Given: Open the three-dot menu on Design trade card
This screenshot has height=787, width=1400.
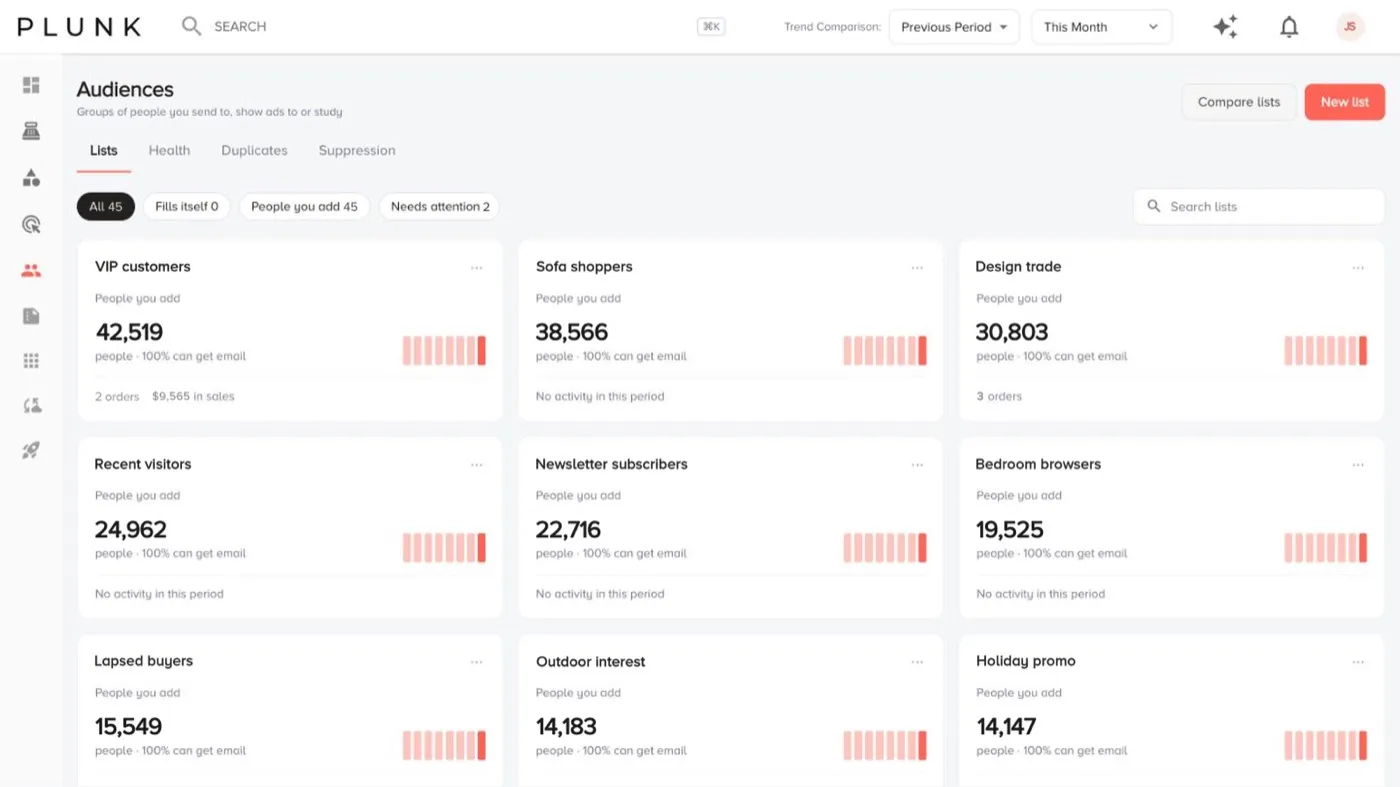Looking at the screenshot, I should 1358,267.
